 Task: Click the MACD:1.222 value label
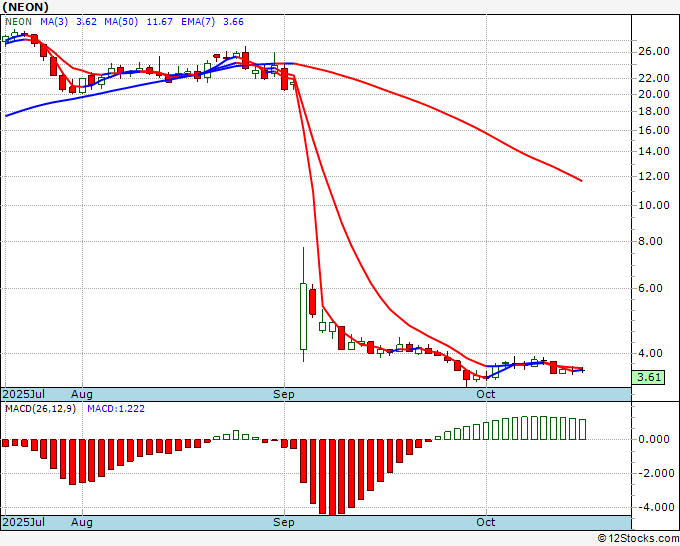116,409
